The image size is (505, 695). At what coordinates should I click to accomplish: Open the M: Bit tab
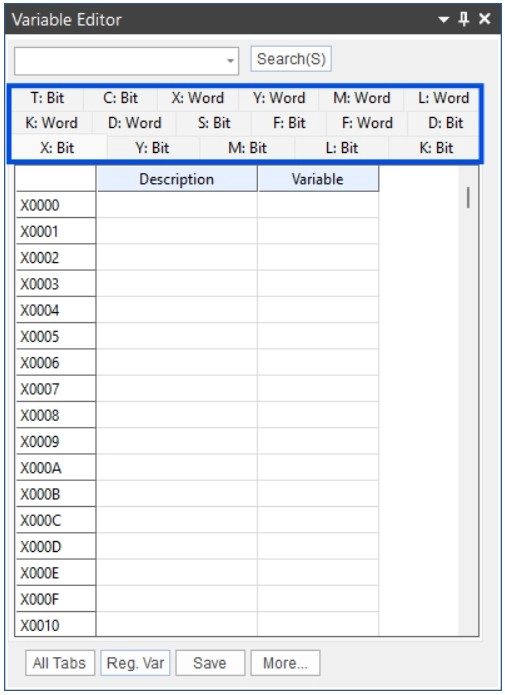[x=247, y=148]
